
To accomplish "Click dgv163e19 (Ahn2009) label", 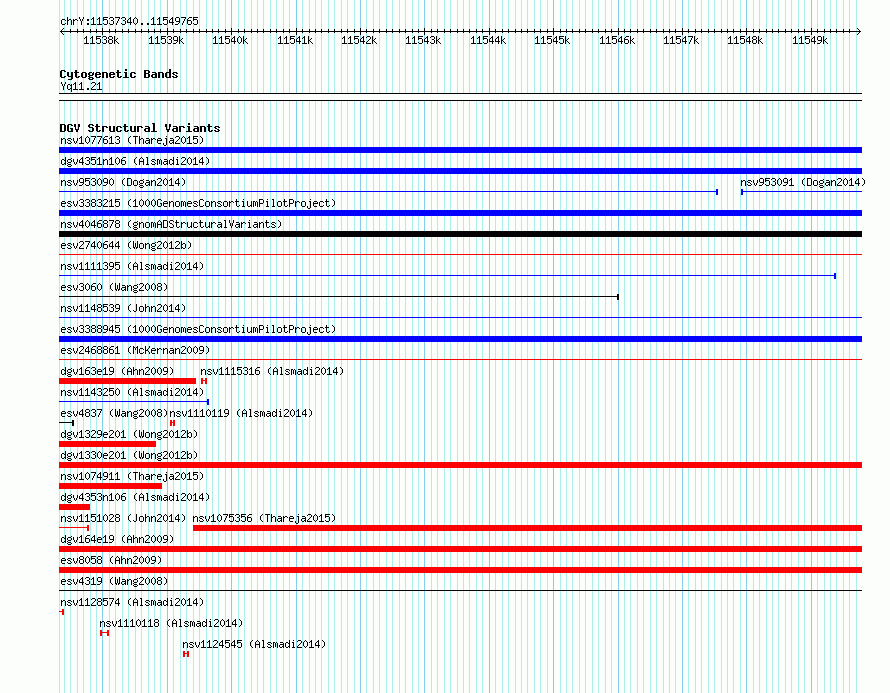I will [x=117, y=371].
